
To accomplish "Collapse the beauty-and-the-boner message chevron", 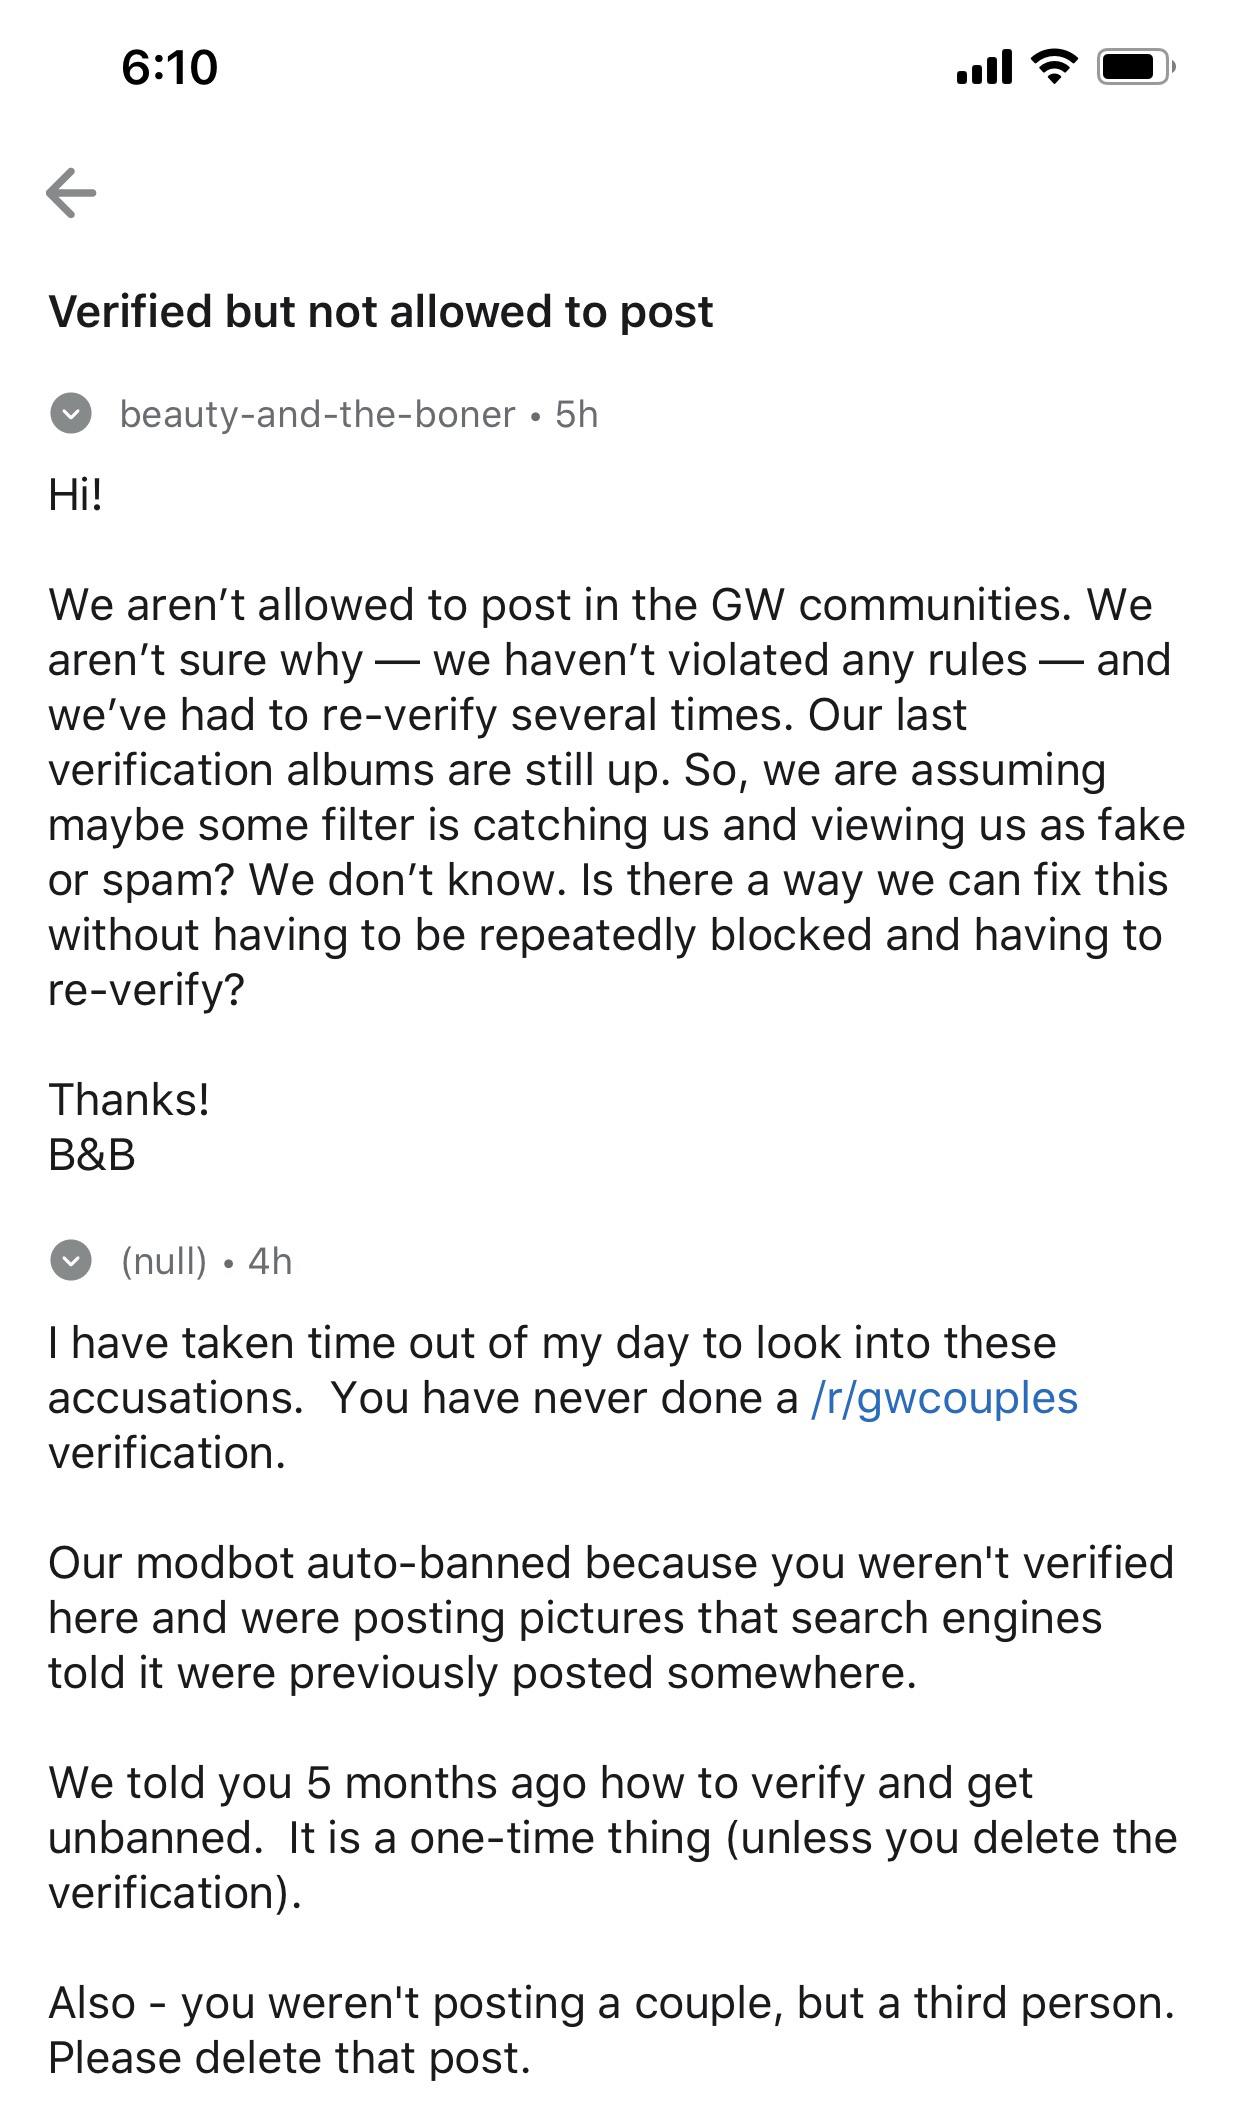I will click(70, 414).
